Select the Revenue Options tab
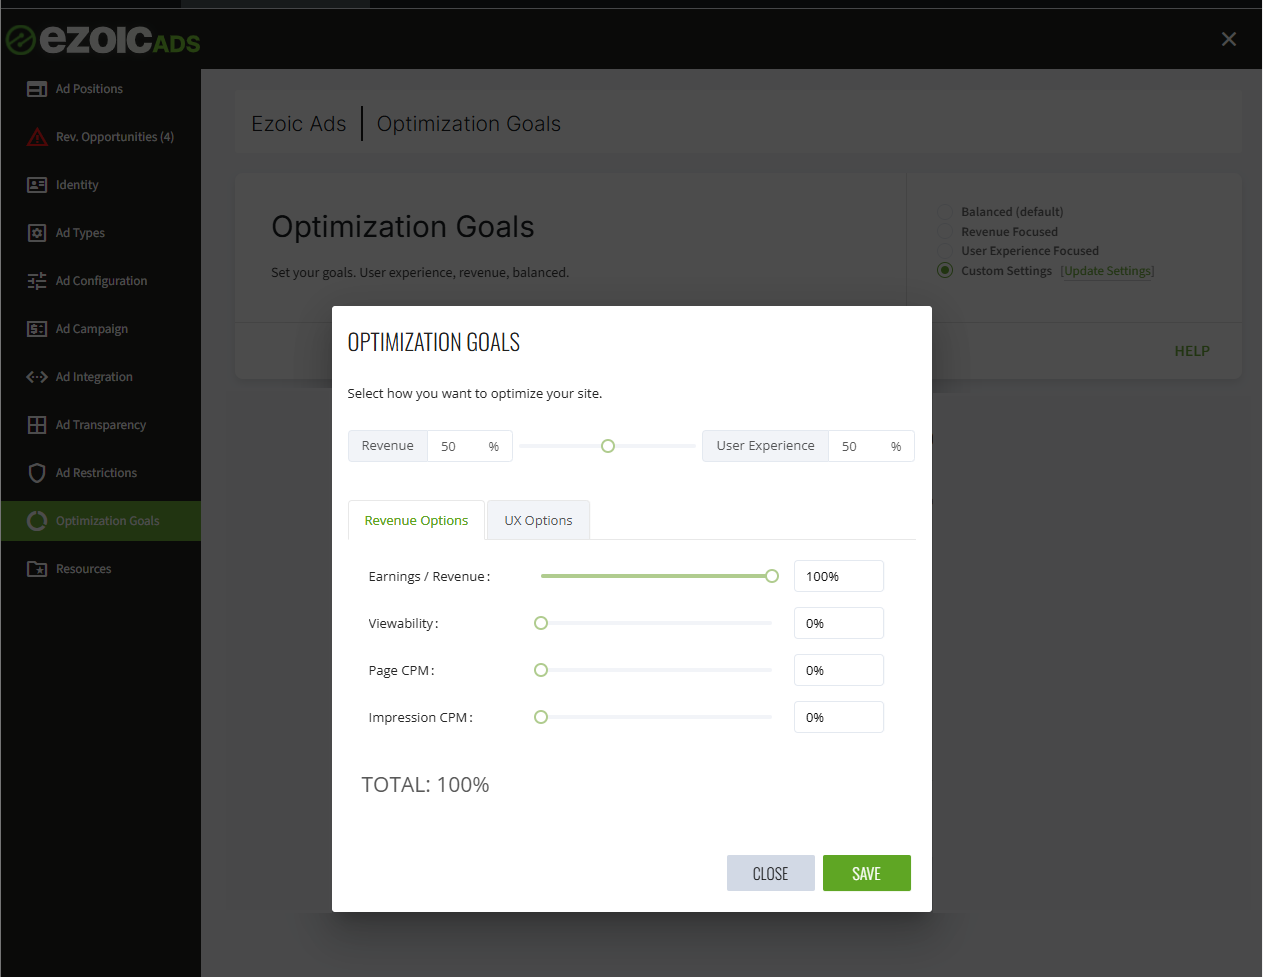The image size is (1263, 977). pyautogui.click(x=416, y=520)
